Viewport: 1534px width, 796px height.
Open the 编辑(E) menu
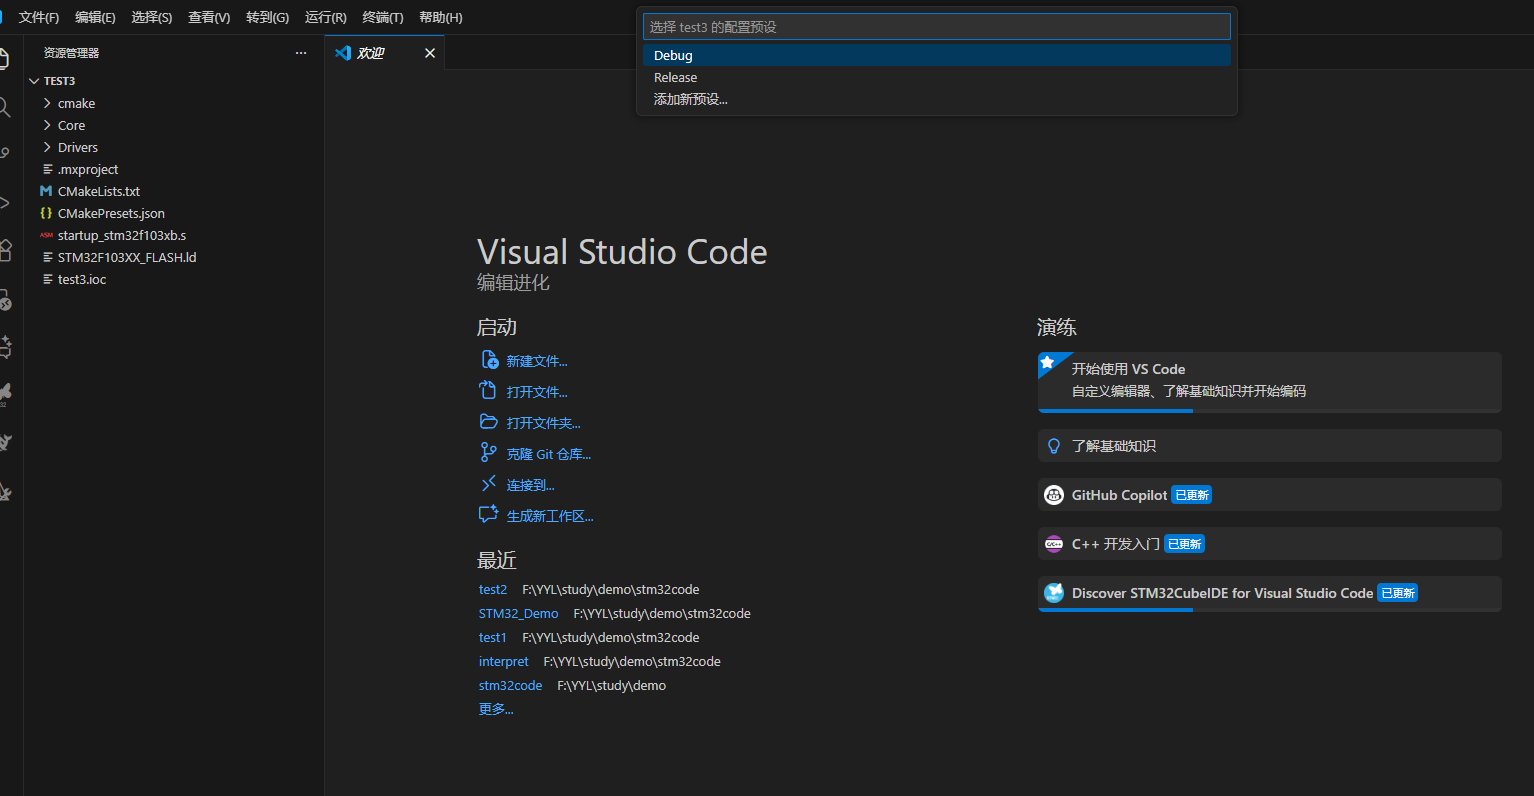(x=95, y=17)
